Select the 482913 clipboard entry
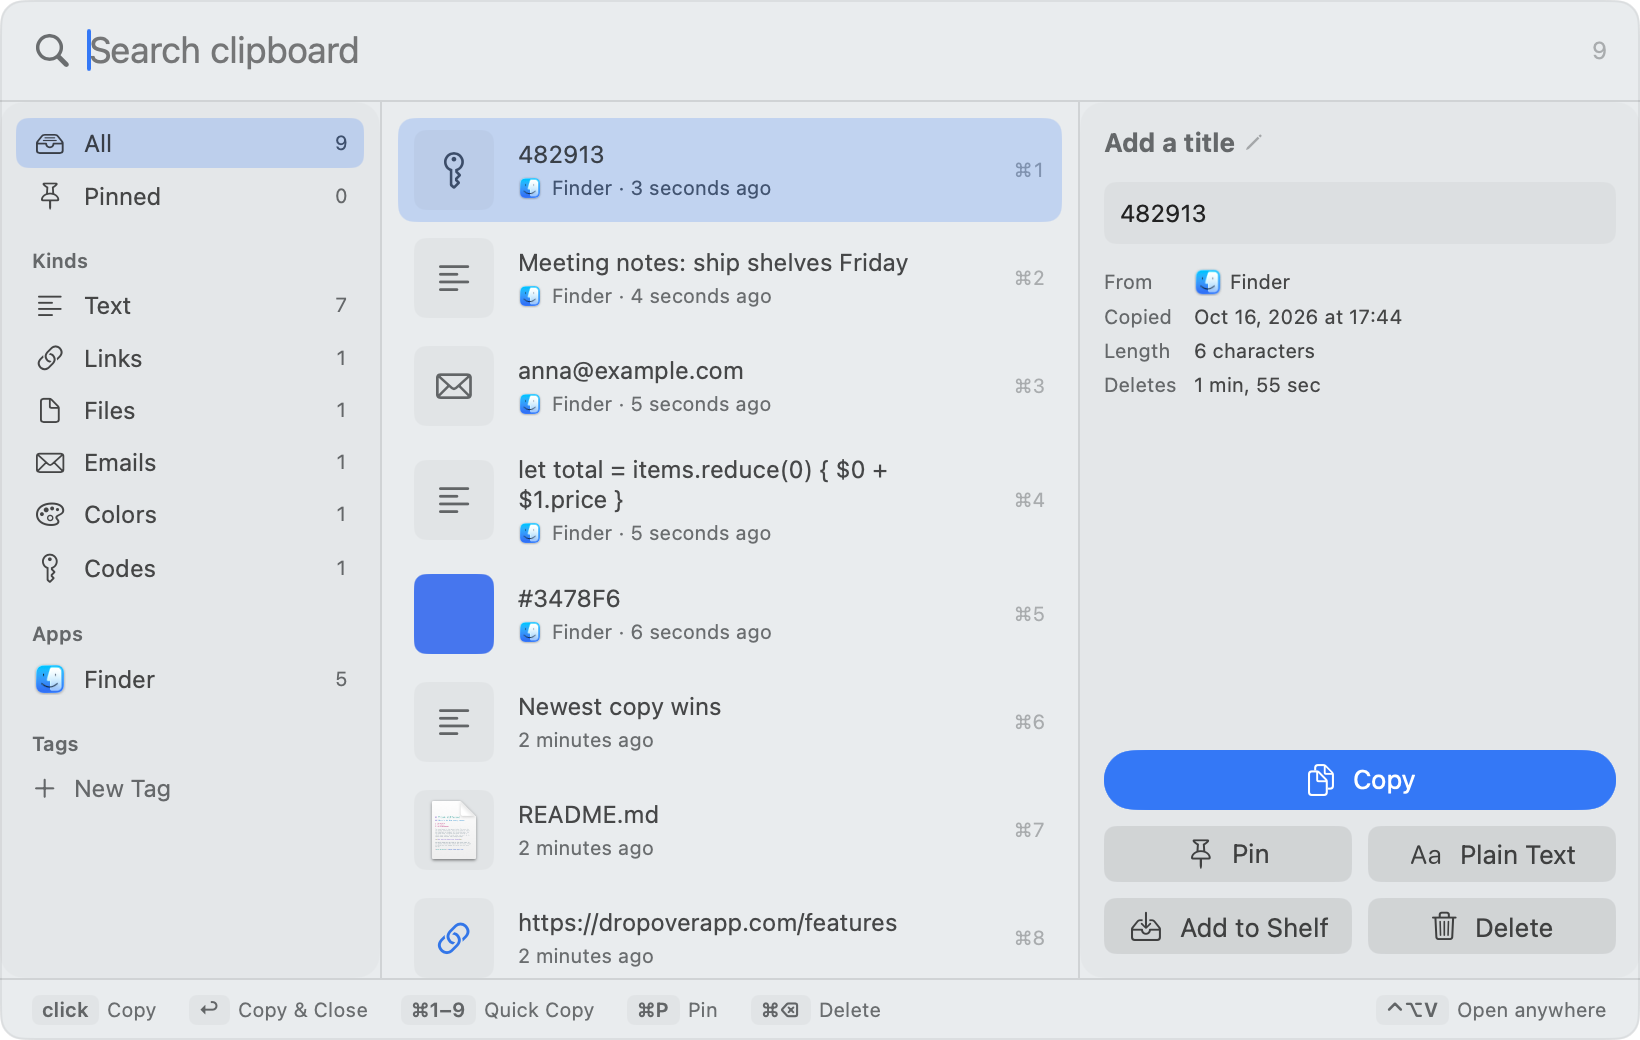 point(730,170)
